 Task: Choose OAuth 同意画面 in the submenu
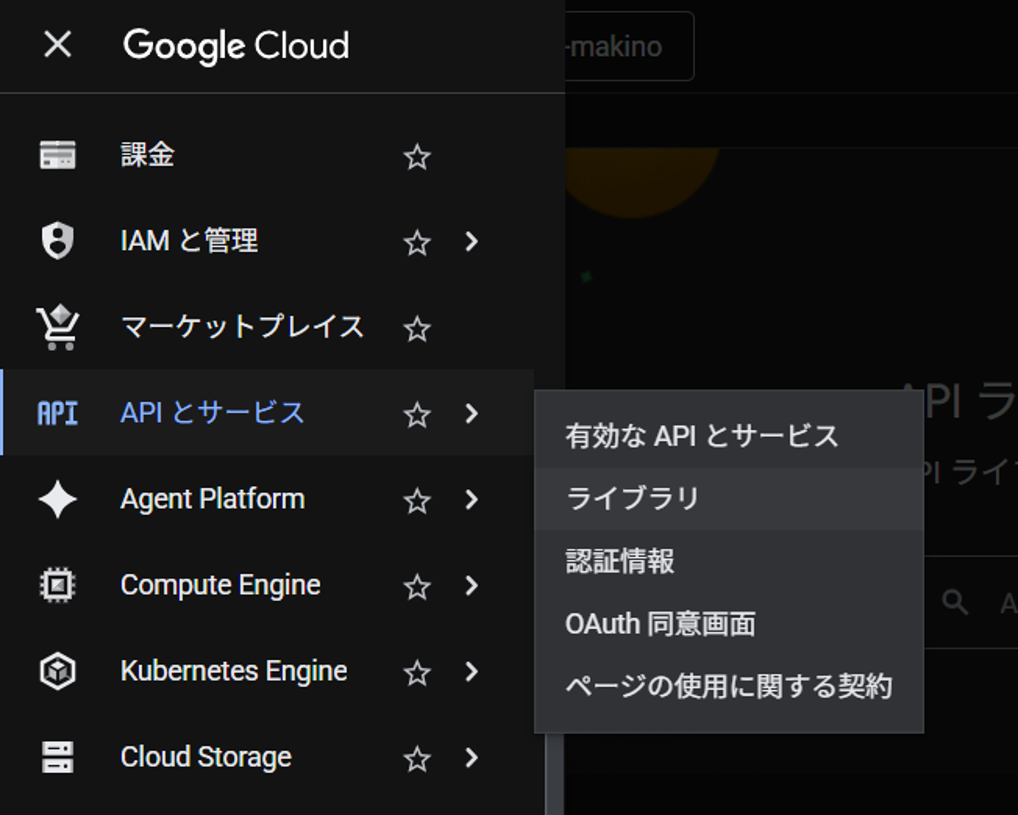[x=729, y=623]
